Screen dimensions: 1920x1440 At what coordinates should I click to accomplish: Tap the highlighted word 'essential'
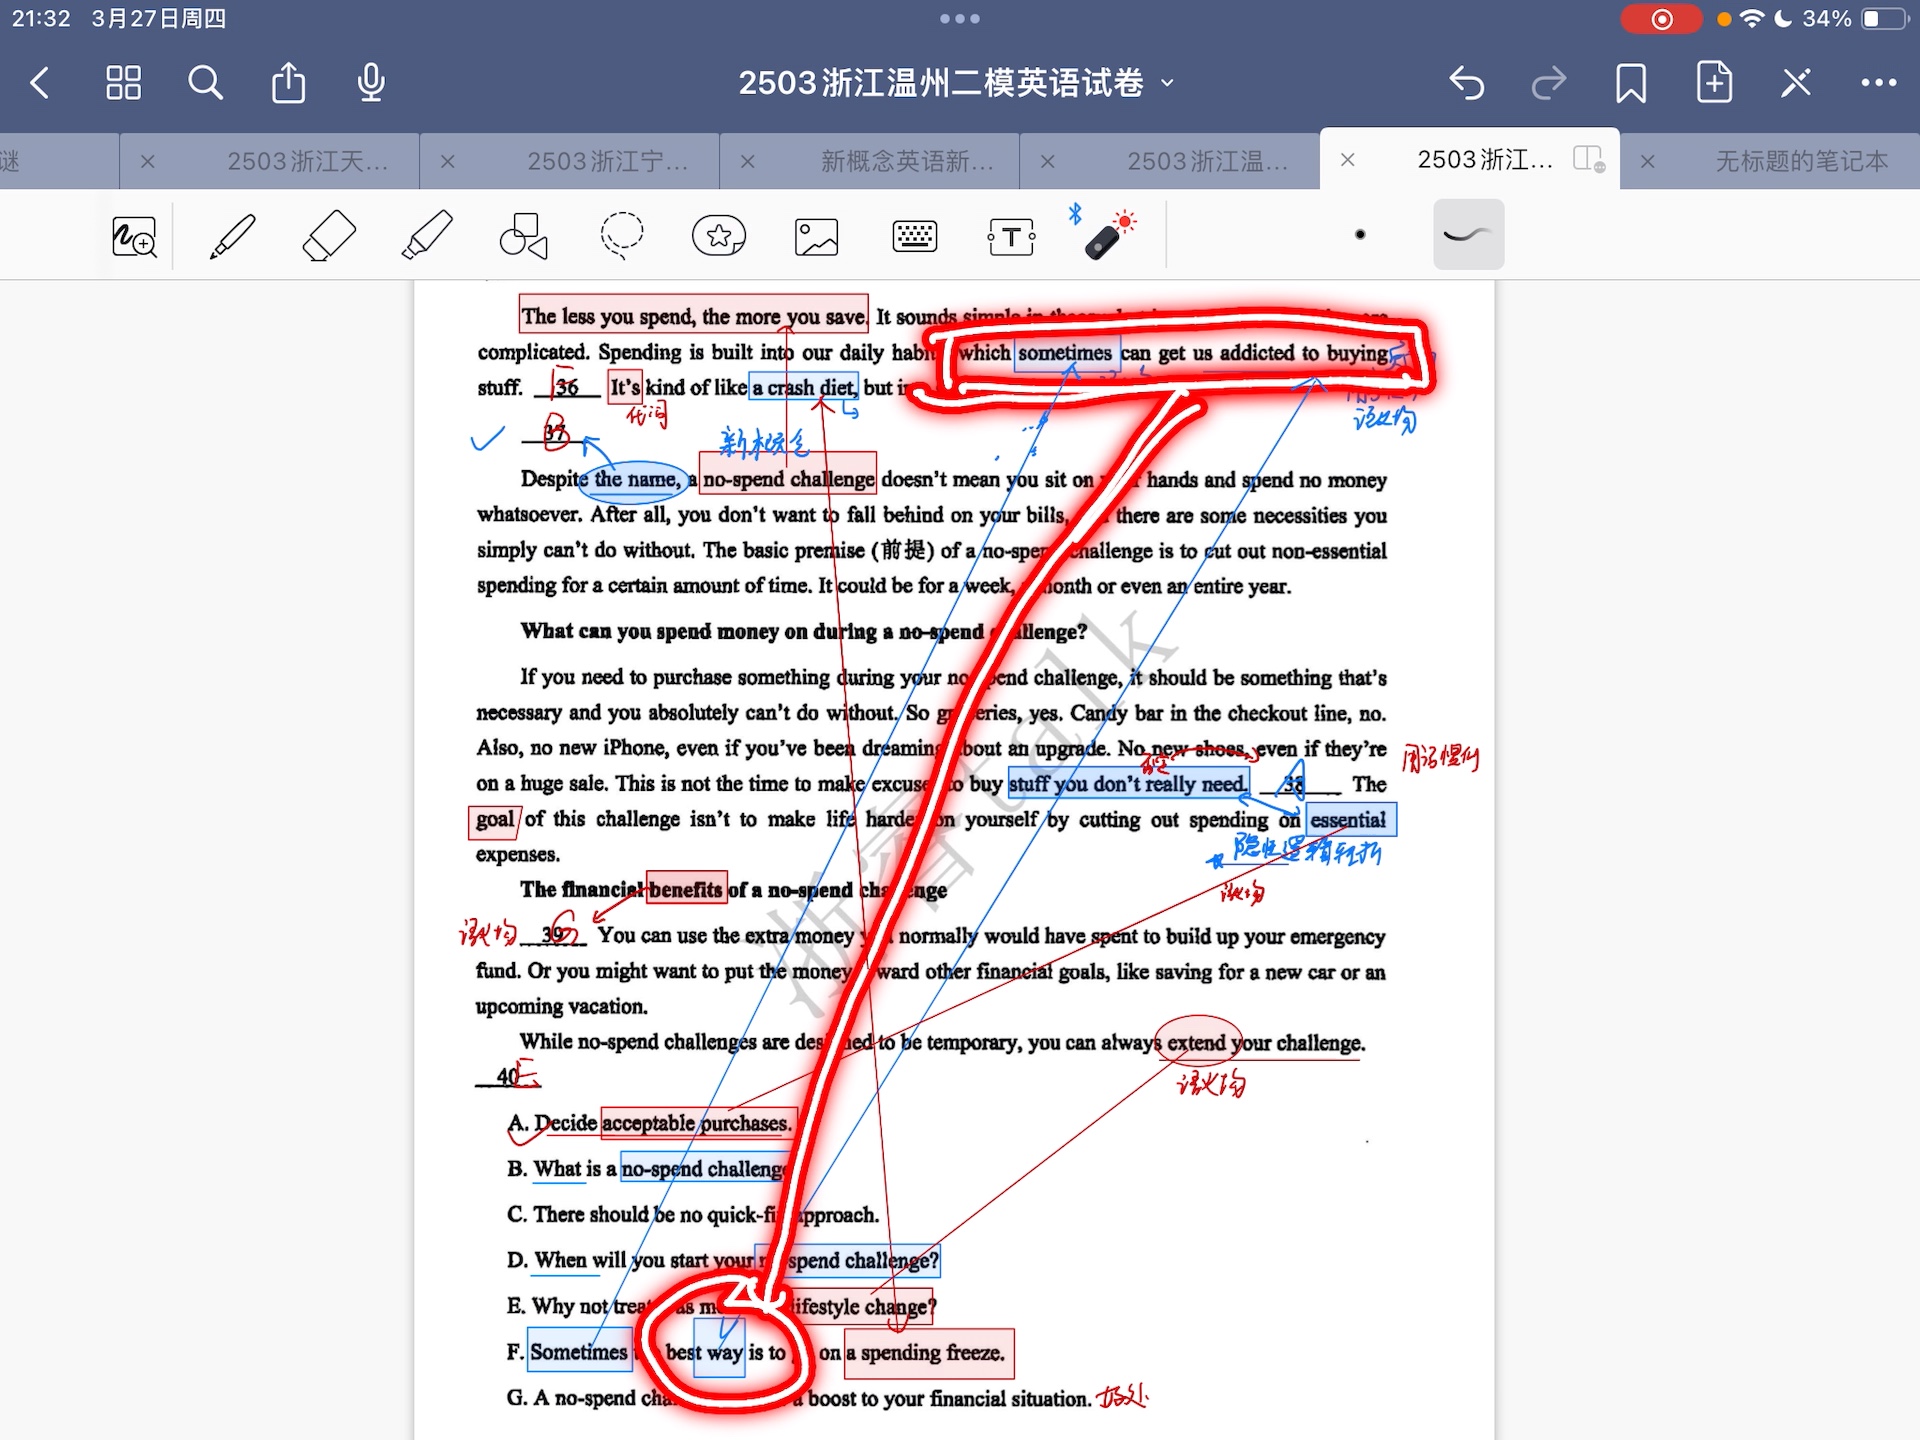1348,820
